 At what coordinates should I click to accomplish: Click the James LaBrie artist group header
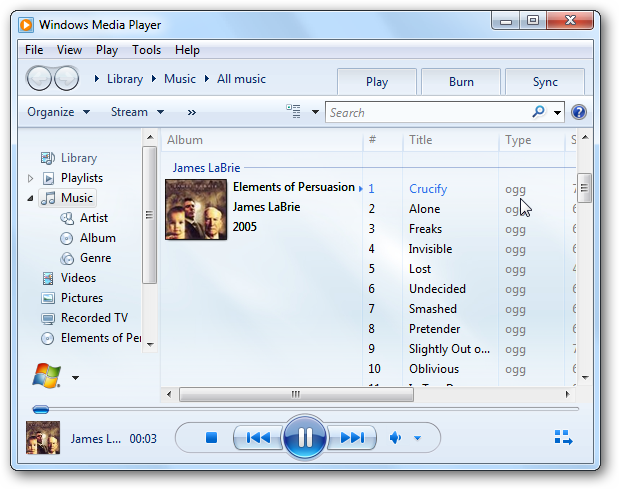[206, 168]
